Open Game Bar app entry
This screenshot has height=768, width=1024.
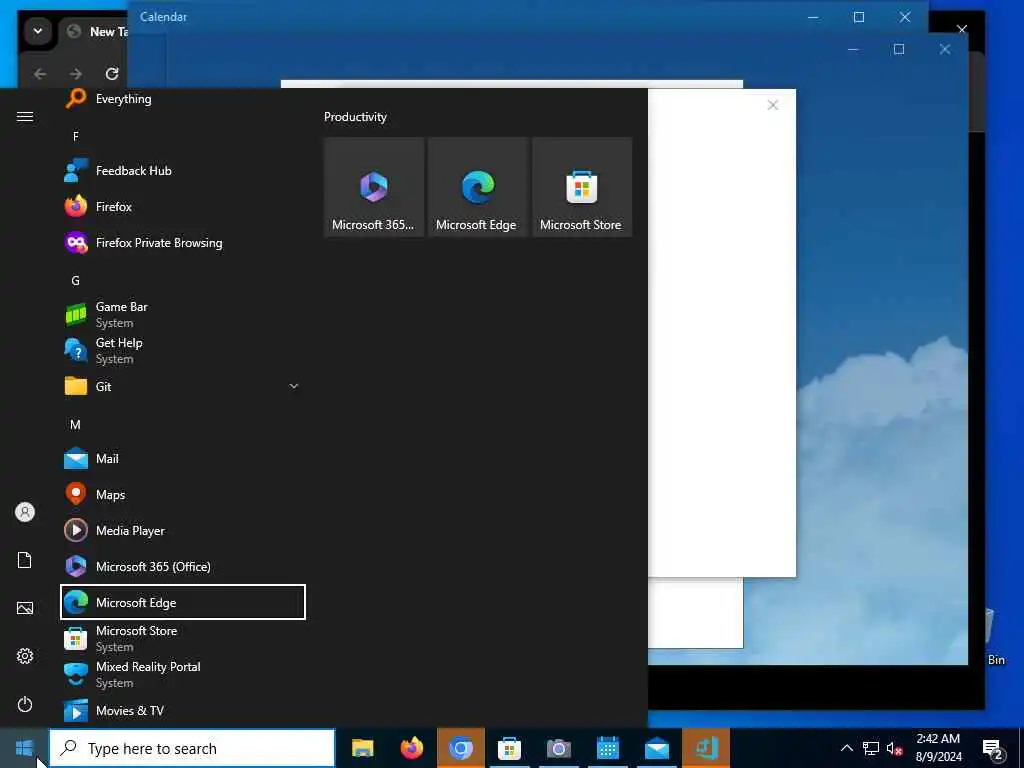click(x=183, y=315)
